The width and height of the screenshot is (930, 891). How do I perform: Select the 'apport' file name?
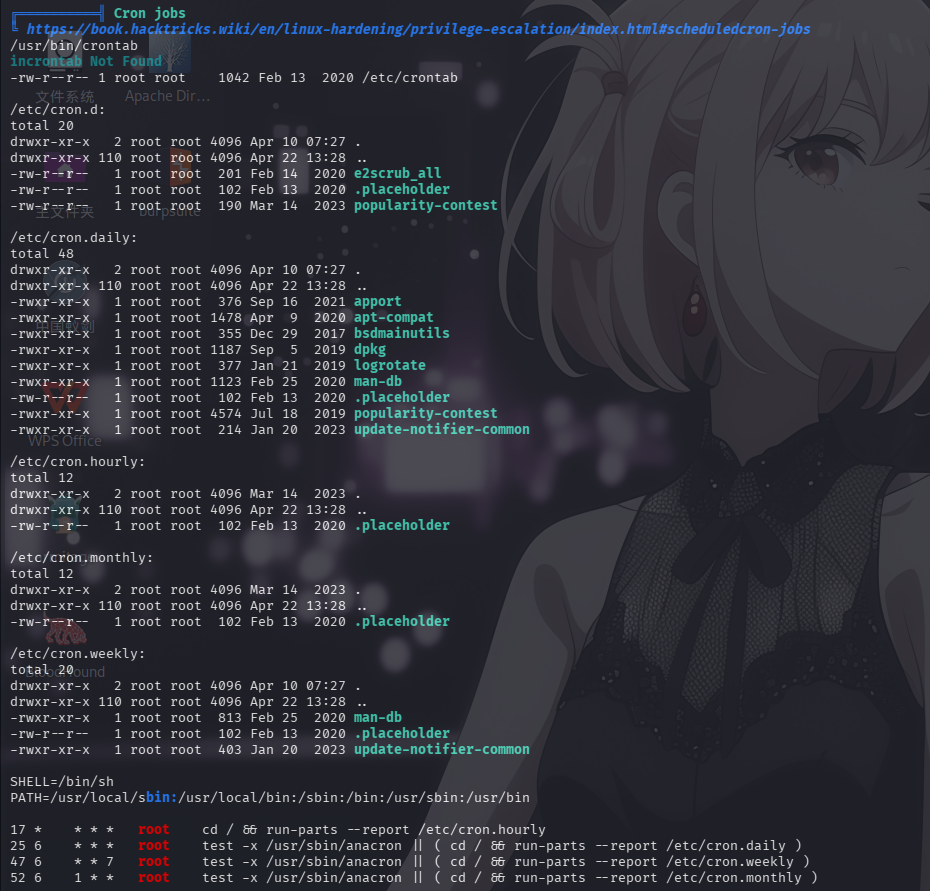377,301
